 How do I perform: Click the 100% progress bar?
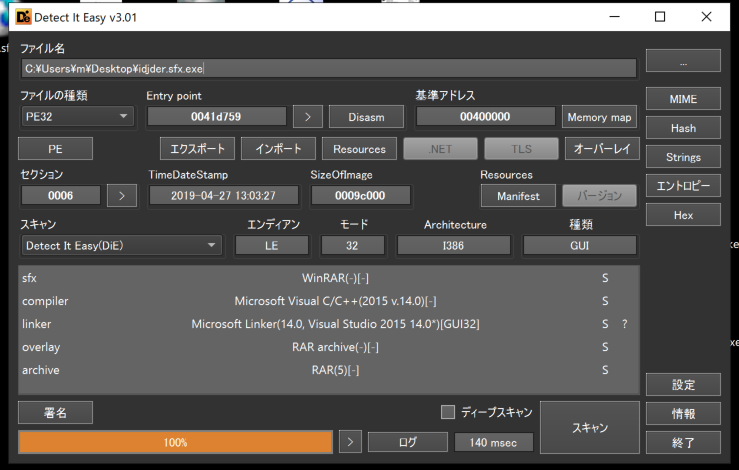(175, 442)
